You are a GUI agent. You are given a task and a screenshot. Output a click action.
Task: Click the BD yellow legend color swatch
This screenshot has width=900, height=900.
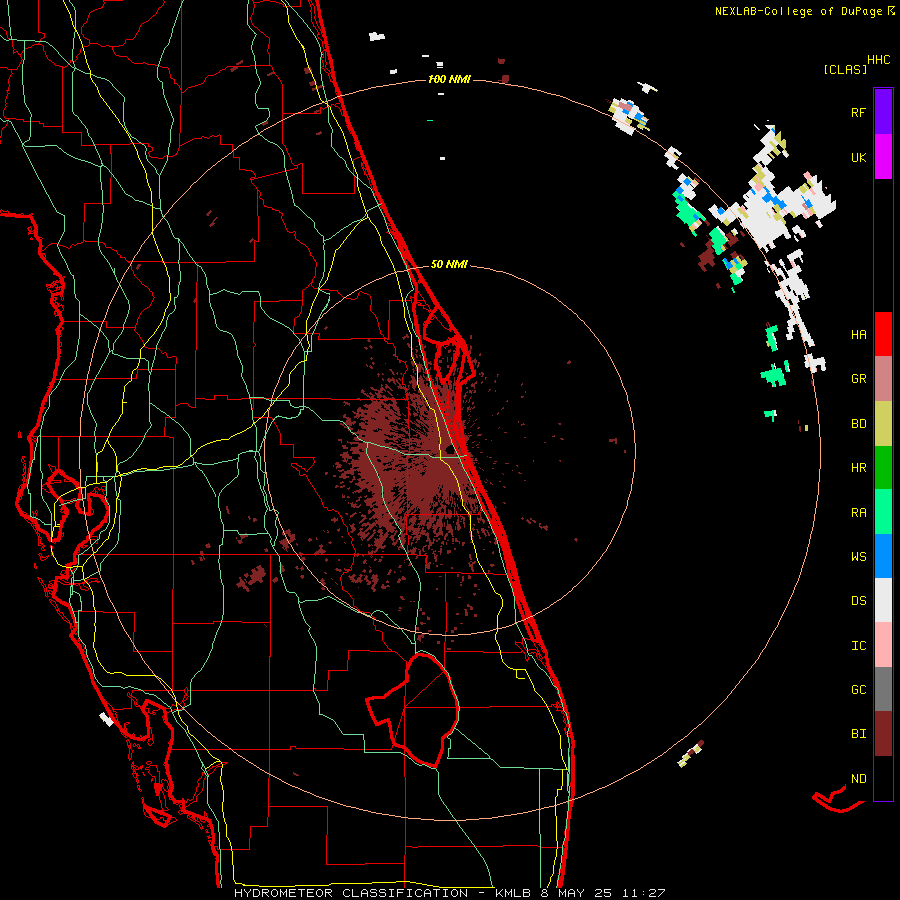click(883, 424)
